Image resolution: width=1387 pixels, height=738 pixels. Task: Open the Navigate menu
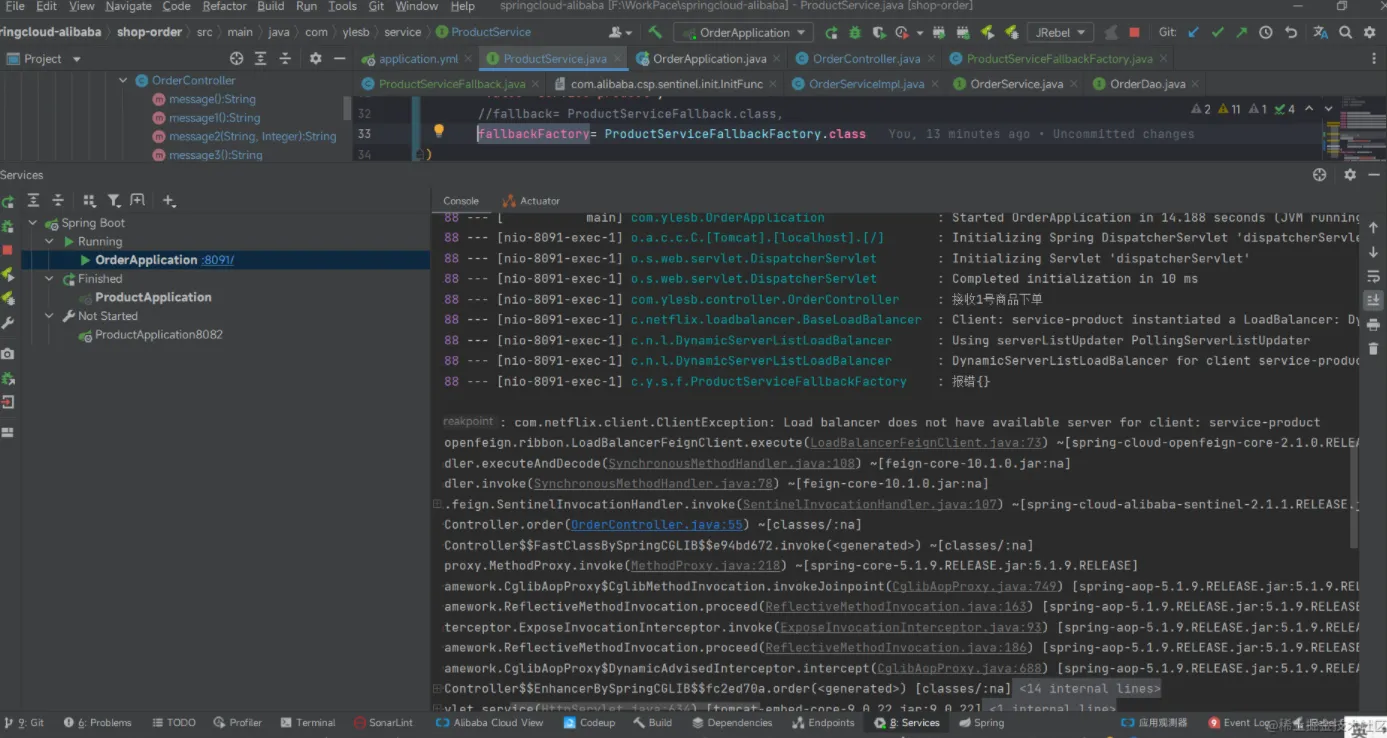pyautogui.click(x=128, y=6)
